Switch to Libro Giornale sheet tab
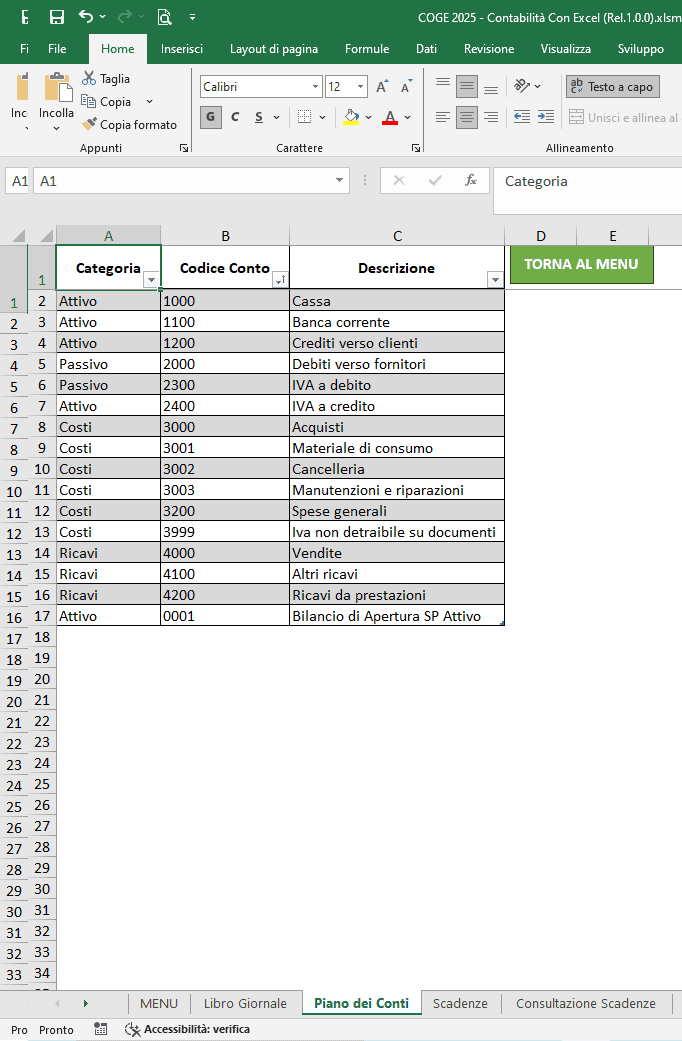The image size is (682, 1041). 245,1003
